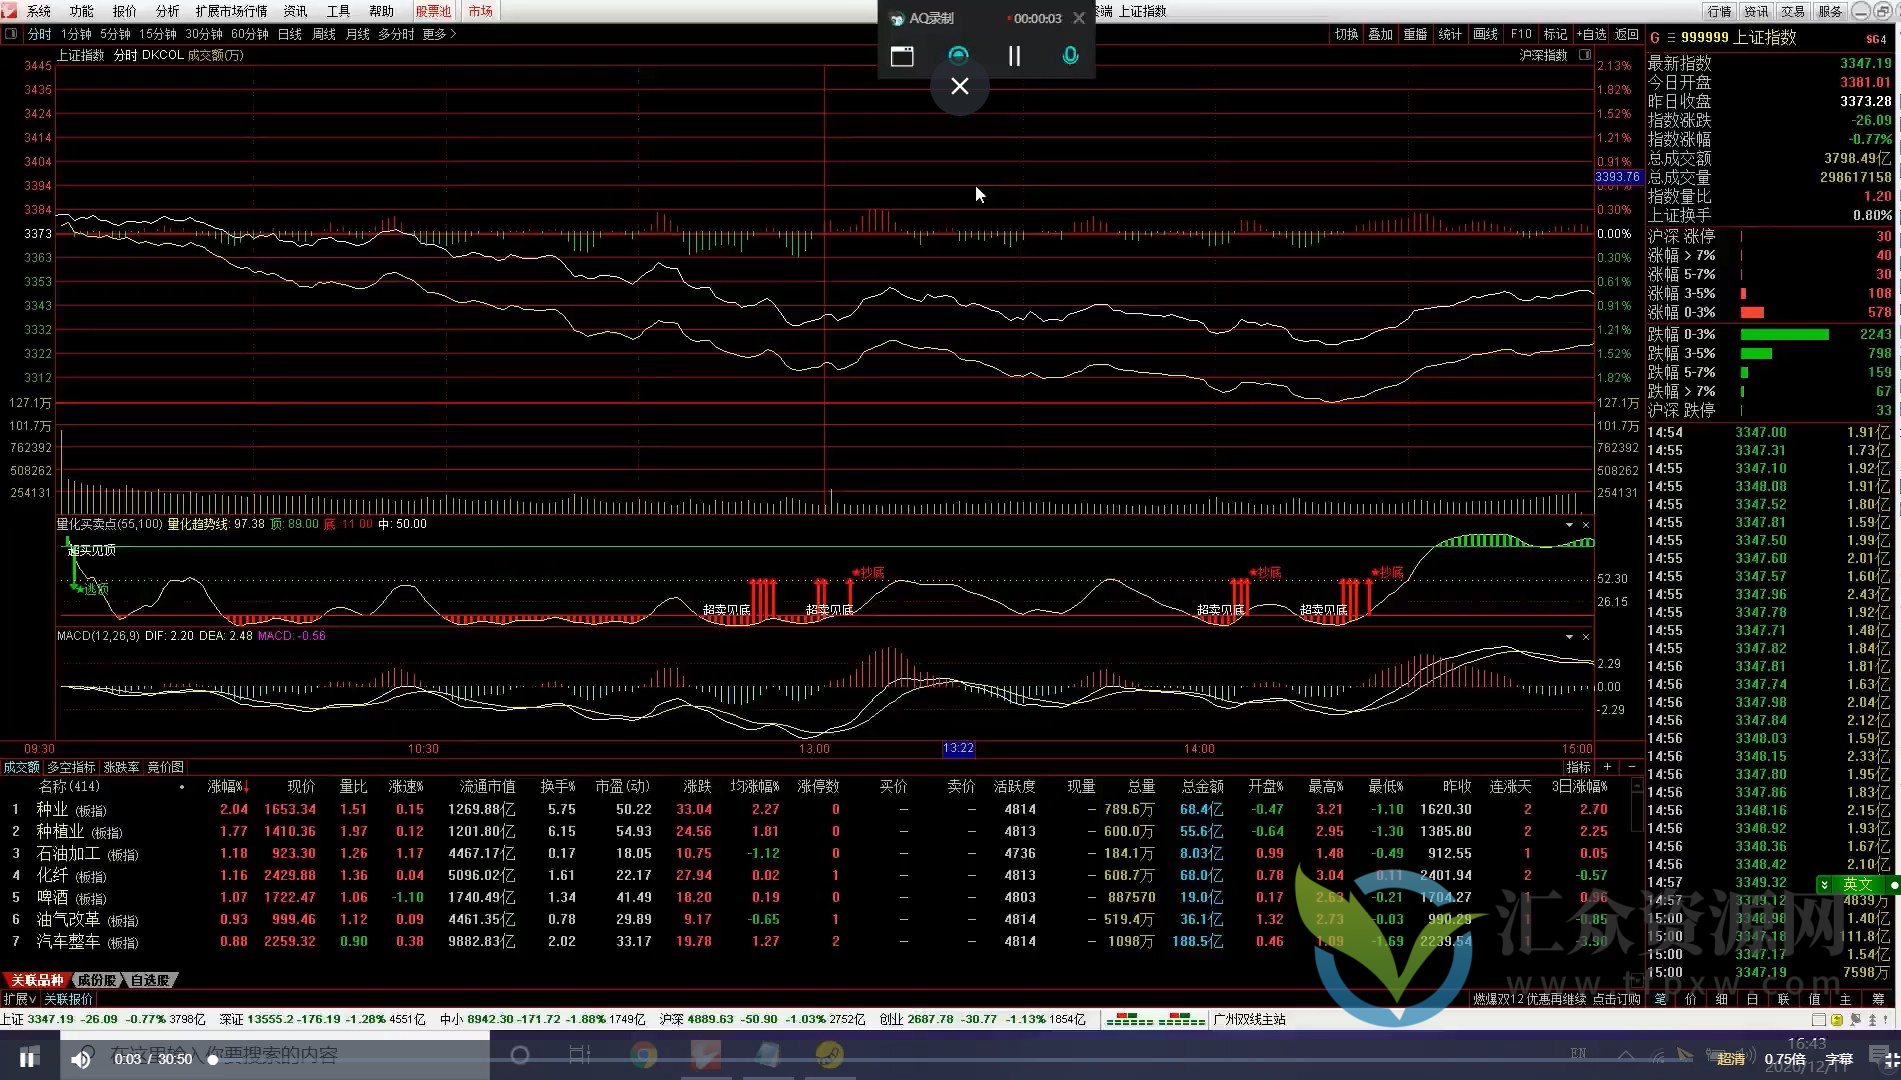Click the +自选 add to watchlist button

[1591, 34]
